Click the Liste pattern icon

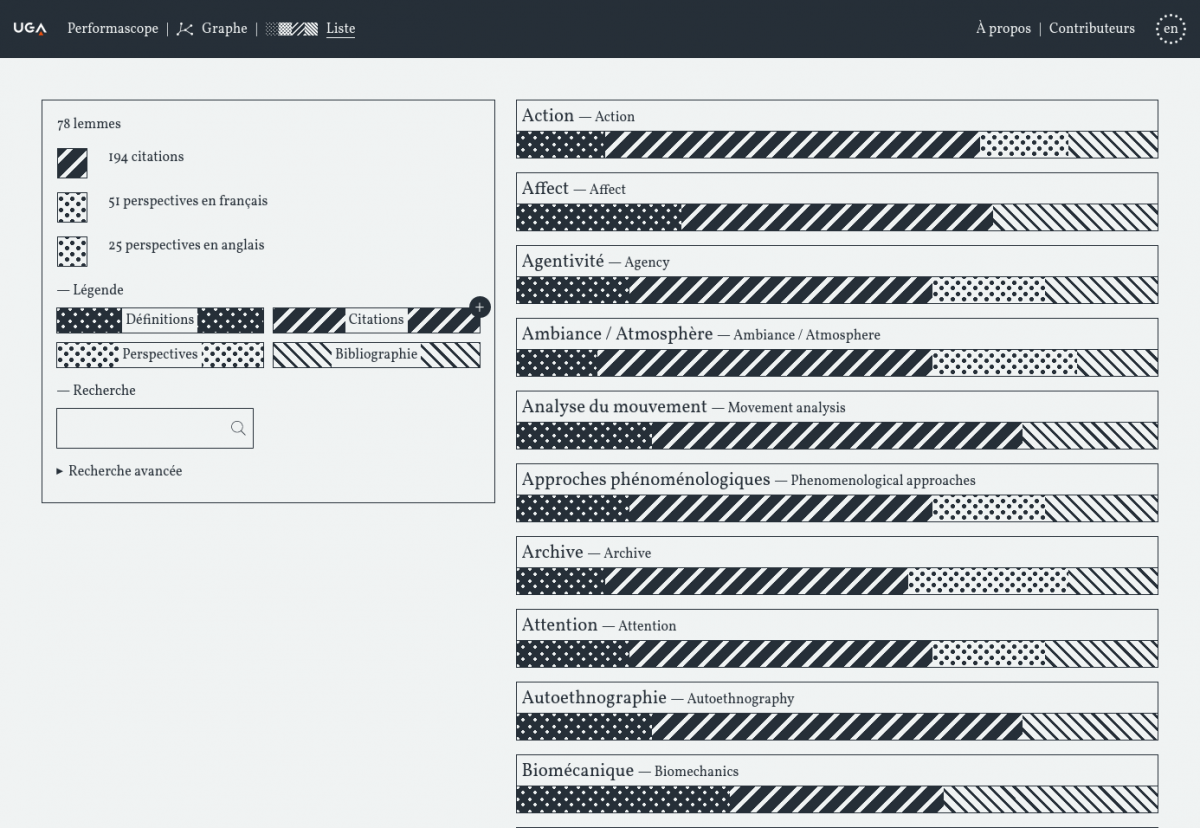(x=291, y=29)
